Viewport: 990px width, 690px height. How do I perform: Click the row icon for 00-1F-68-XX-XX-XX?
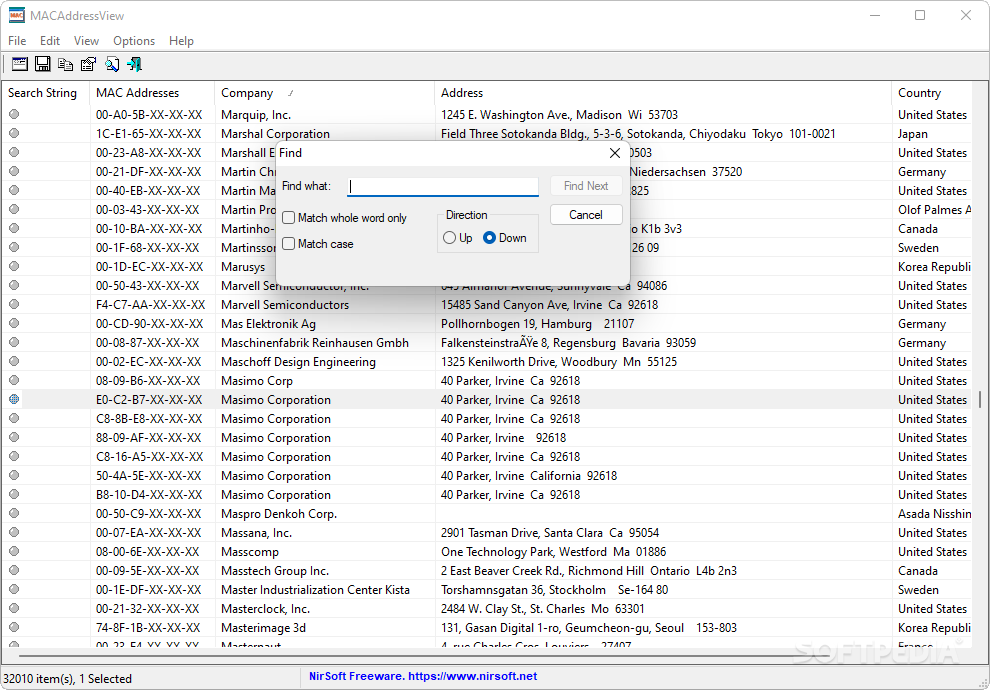coord(14,247)
